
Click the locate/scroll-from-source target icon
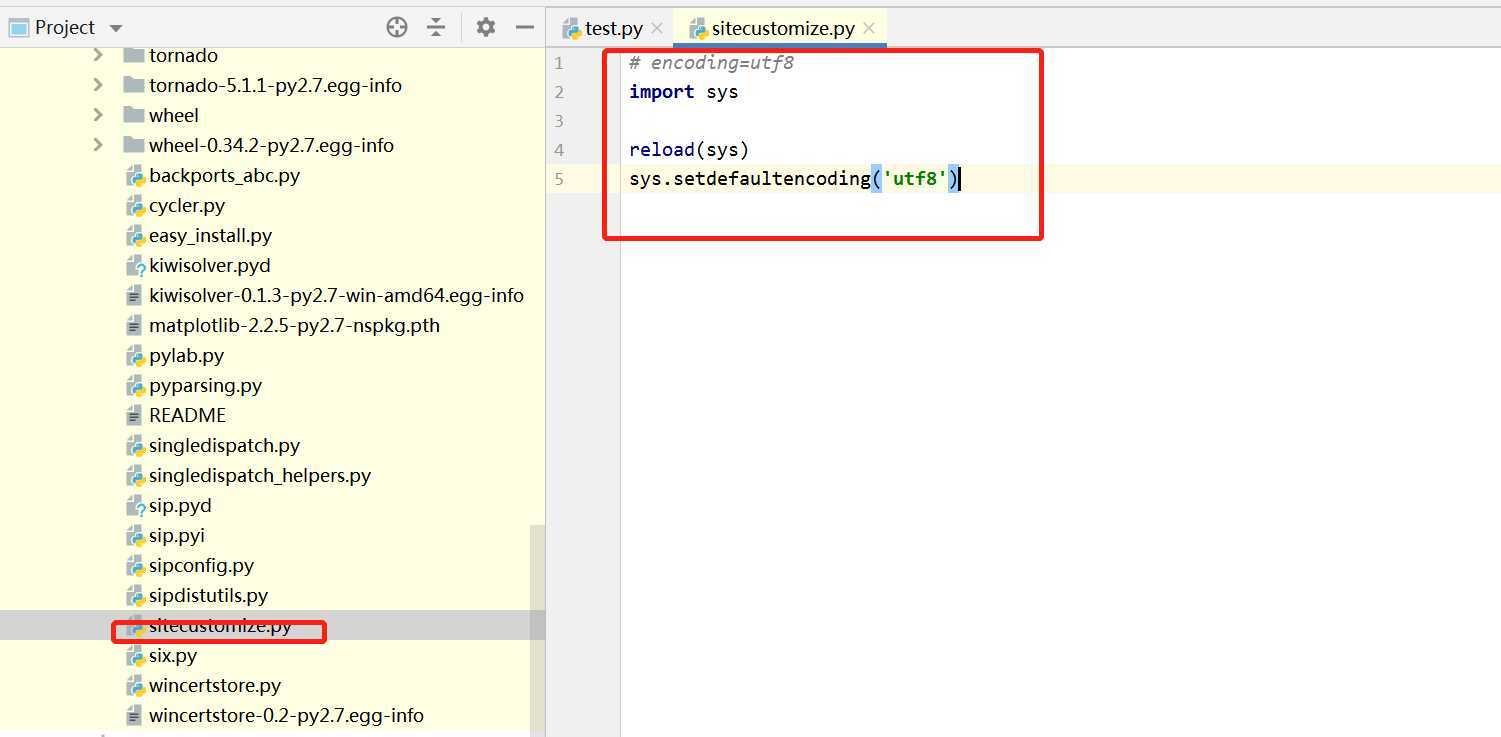click(x=397, y=27)
